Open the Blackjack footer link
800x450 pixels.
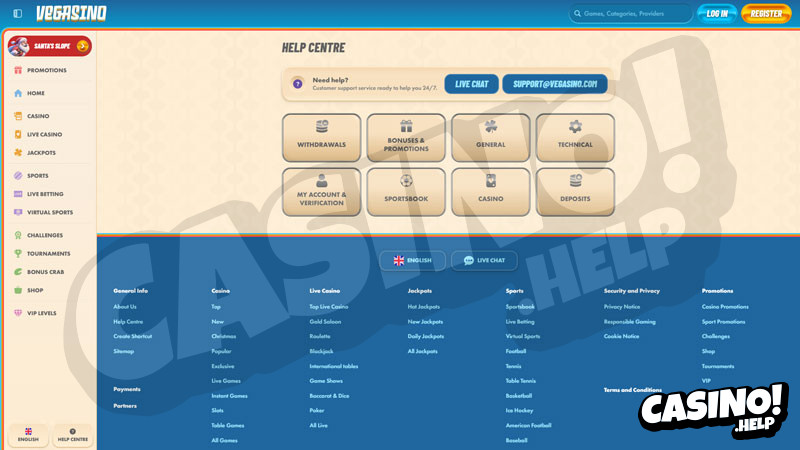point(321,352)
